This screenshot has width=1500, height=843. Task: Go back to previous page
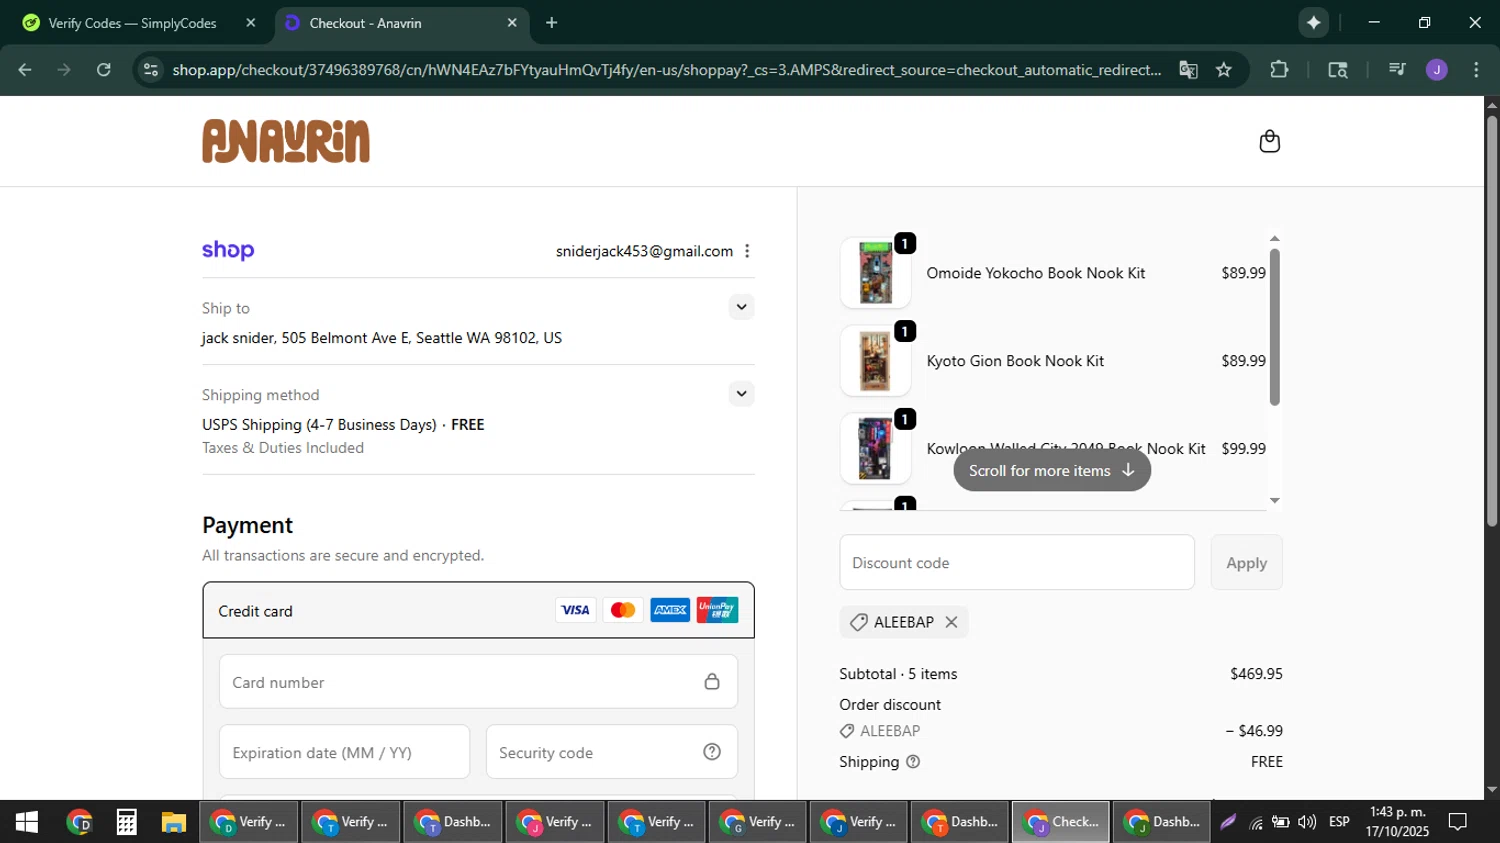coord(25,70)
